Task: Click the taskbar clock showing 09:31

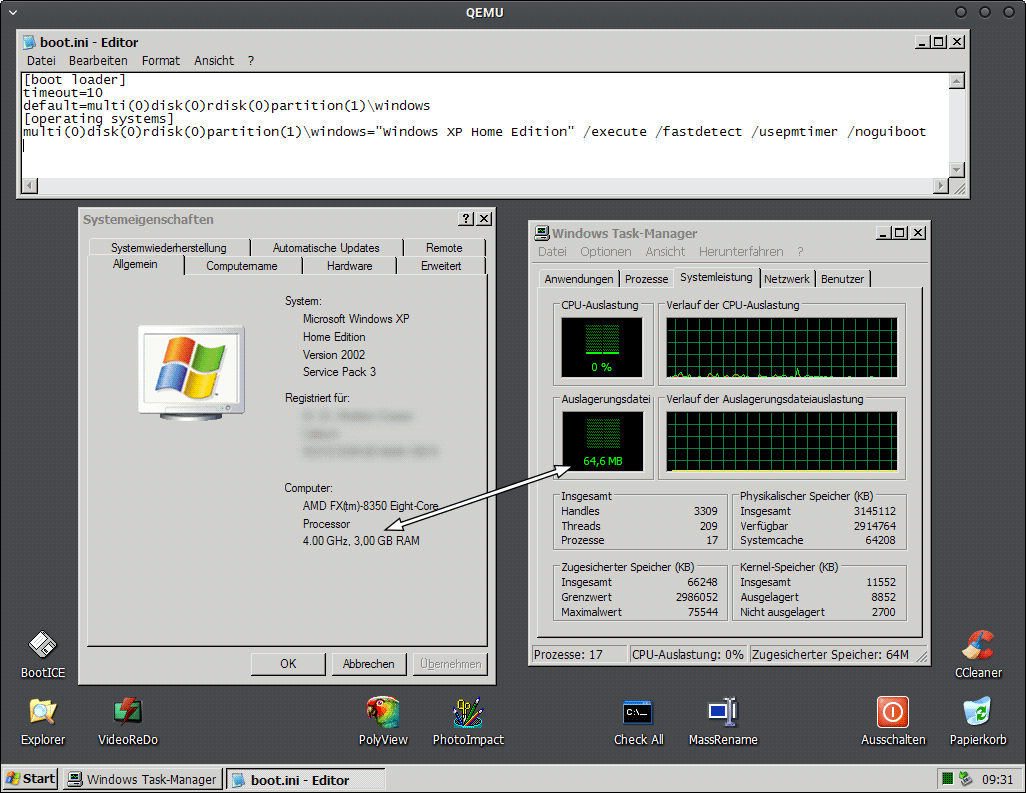Action: tap(997, 779)
